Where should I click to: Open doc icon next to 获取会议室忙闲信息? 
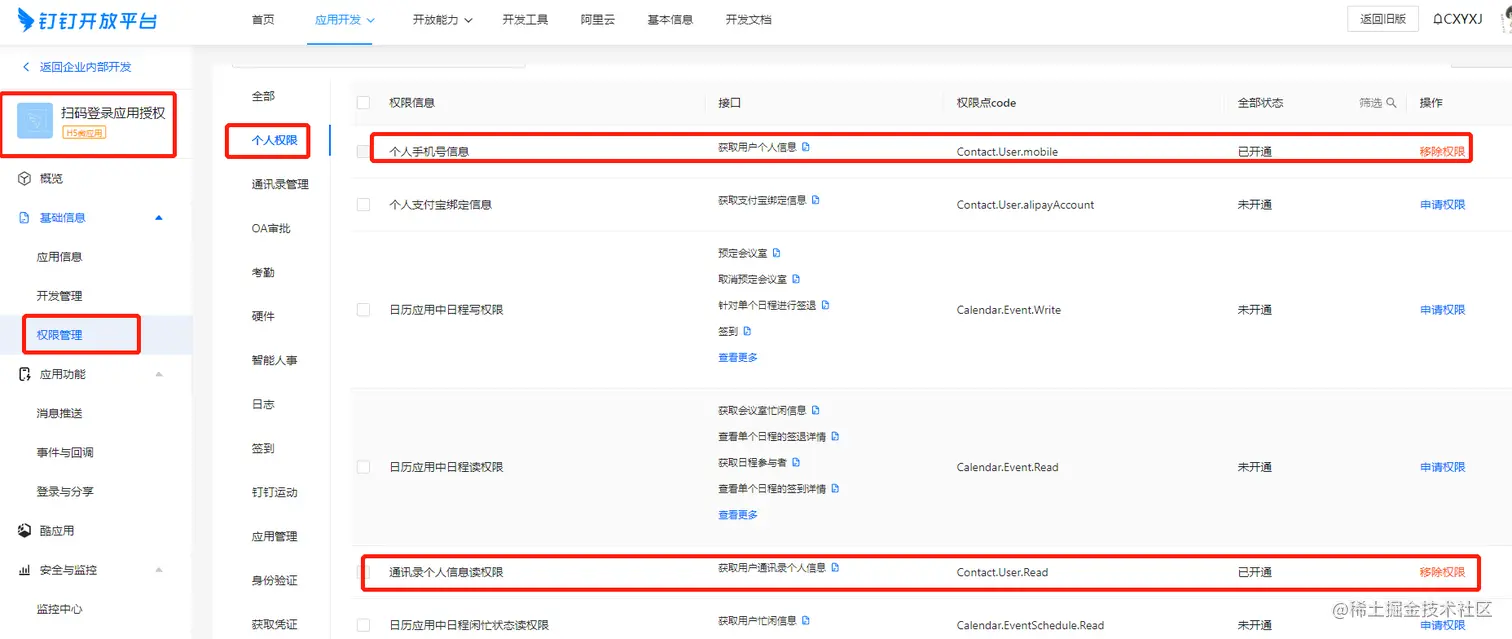816,410
